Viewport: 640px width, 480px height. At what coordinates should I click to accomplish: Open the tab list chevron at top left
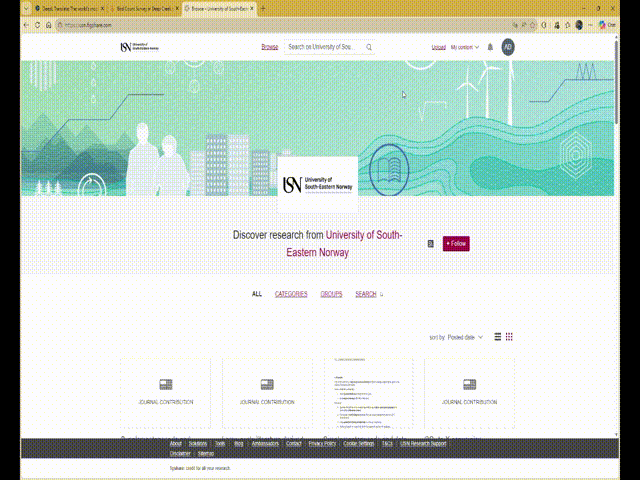point(26,9)
